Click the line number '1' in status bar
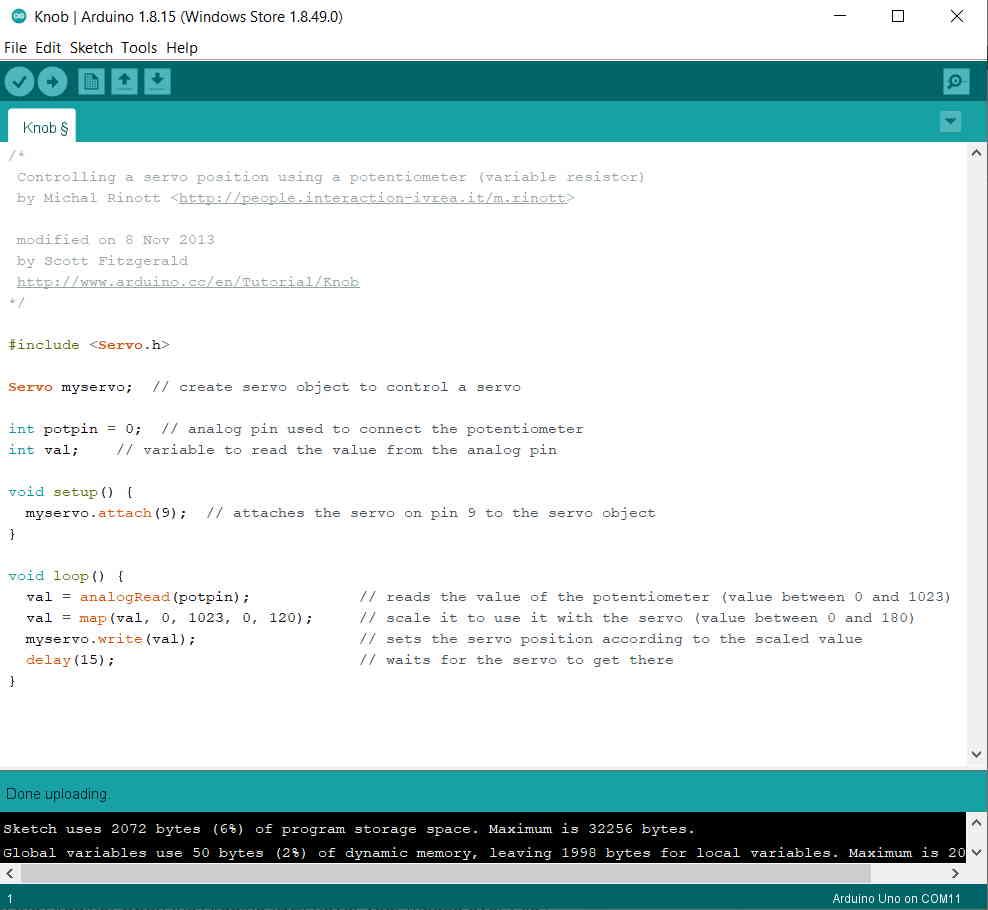Viewport: 988px width, 910px height. [x=9, y=899]
